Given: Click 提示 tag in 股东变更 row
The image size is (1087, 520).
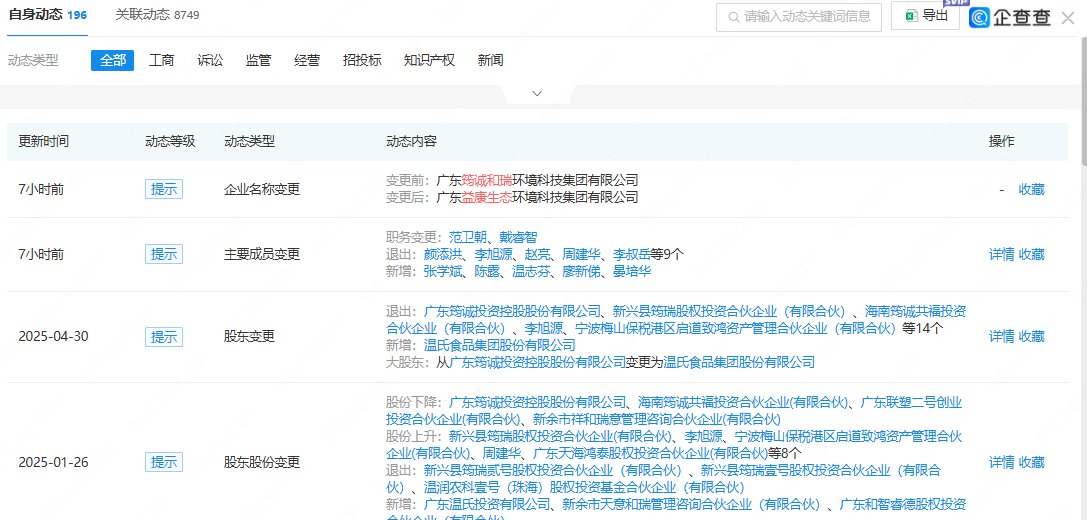Looking at the screenshot, I should point(164,336).
